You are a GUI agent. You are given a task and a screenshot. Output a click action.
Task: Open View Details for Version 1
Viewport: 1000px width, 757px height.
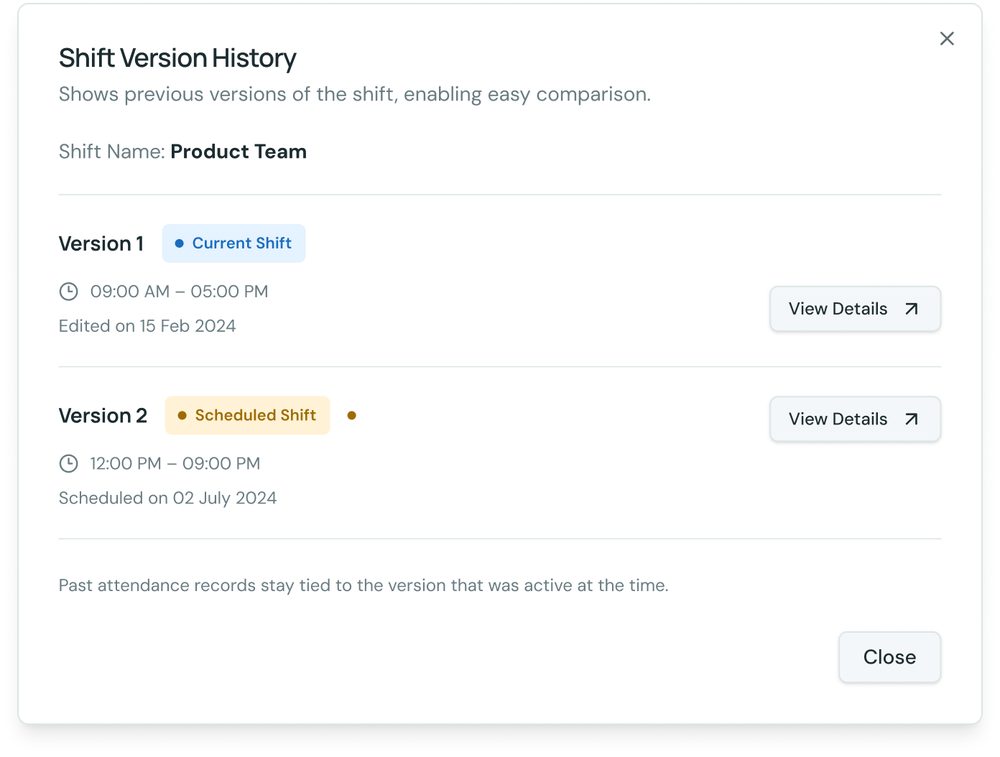[x=855, y=309]
